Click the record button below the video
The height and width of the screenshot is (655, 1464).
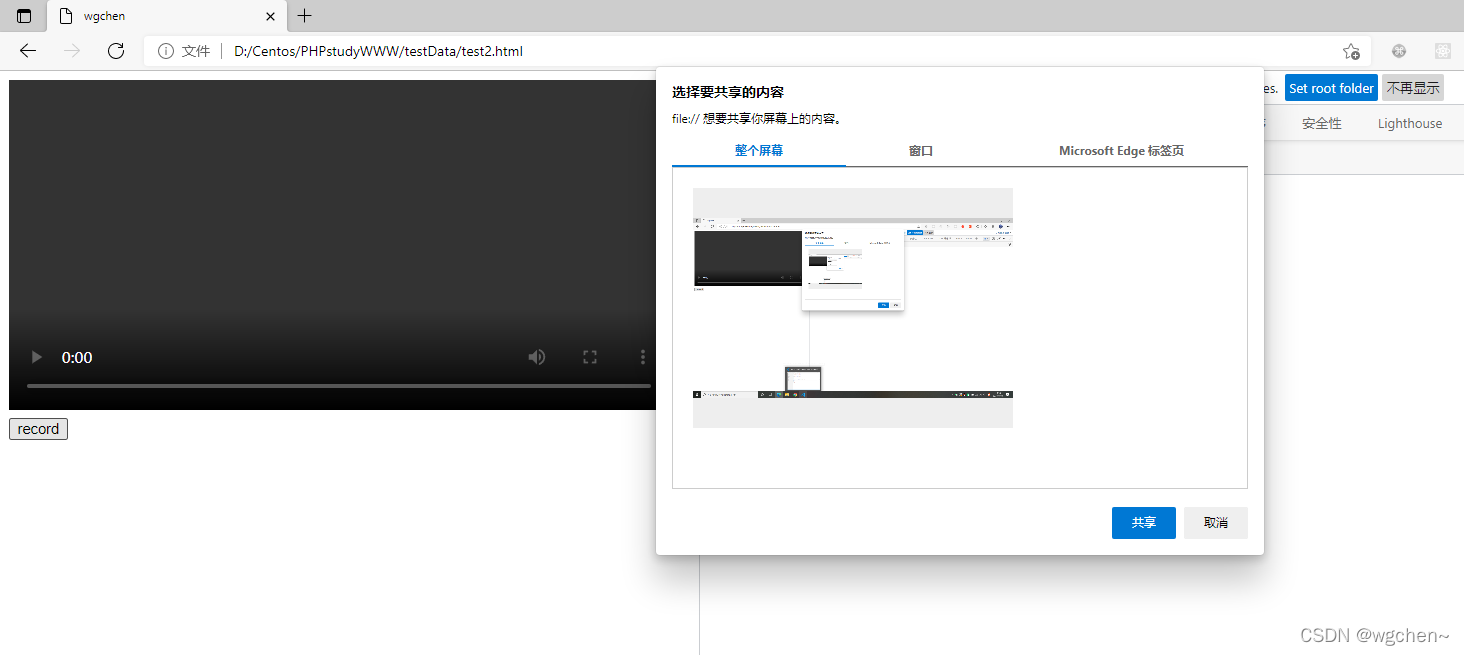(38, 429)
